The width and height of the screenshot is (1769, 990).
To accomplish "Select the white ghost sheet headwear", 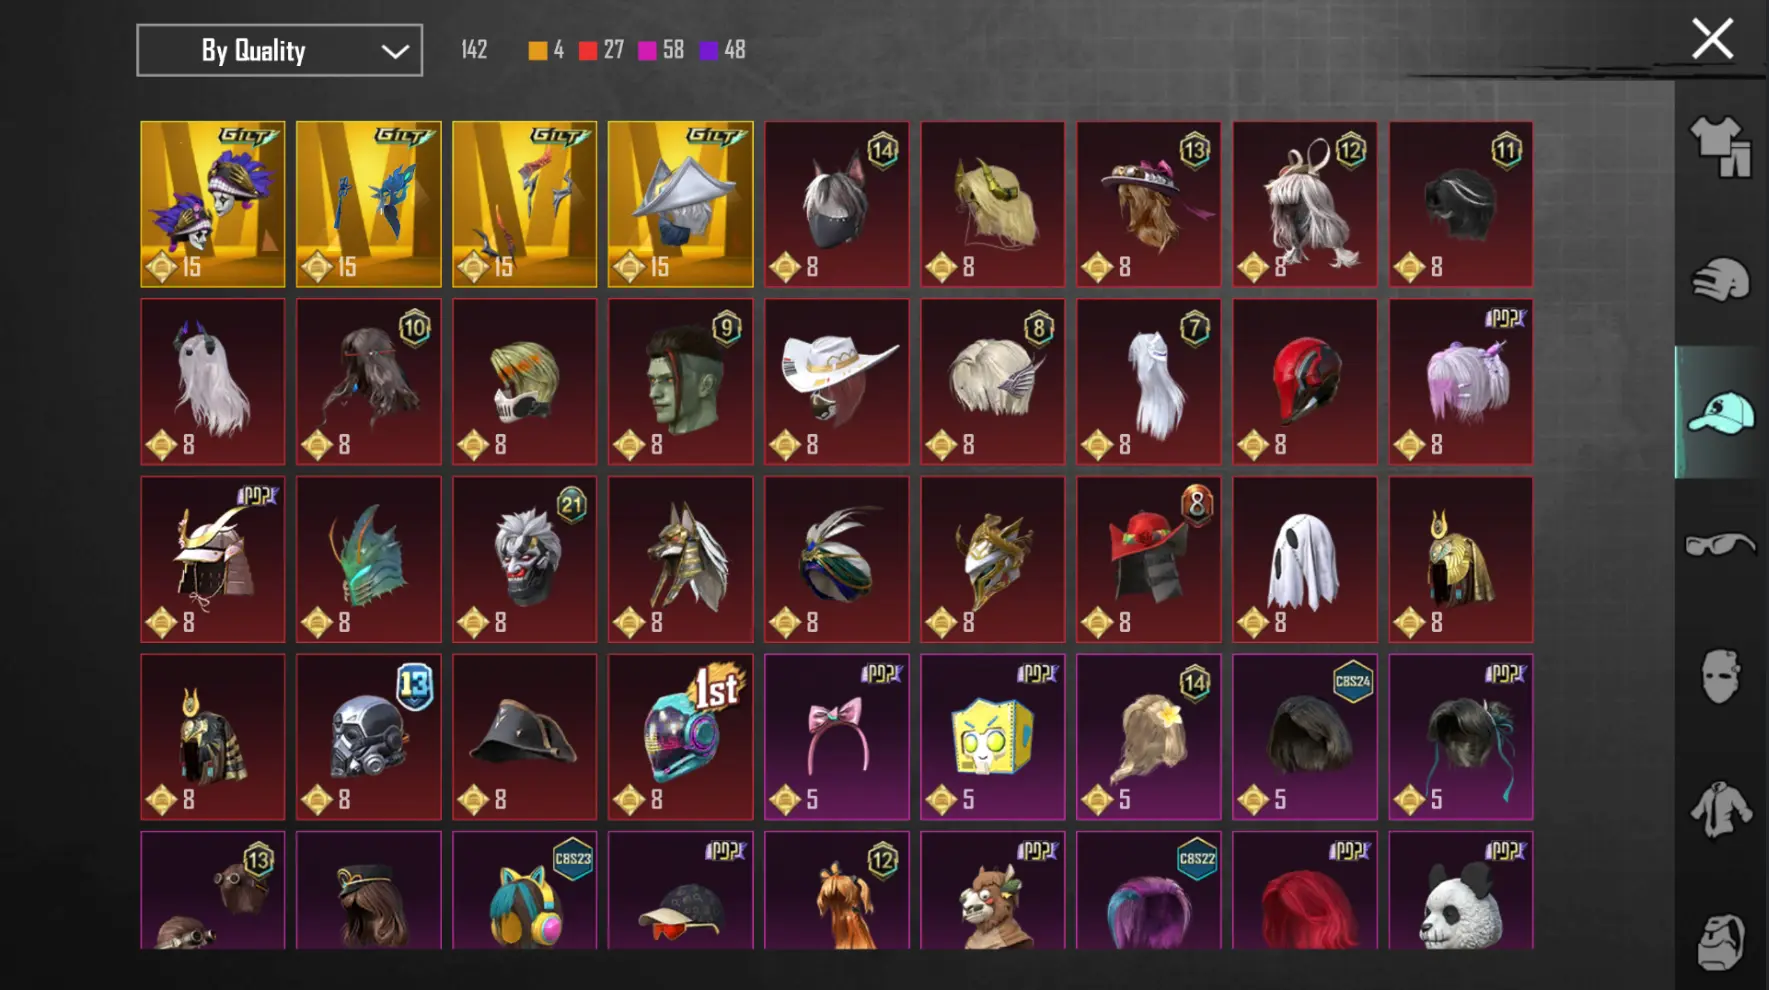I will pyautogui.click(x=1305, y=559).
